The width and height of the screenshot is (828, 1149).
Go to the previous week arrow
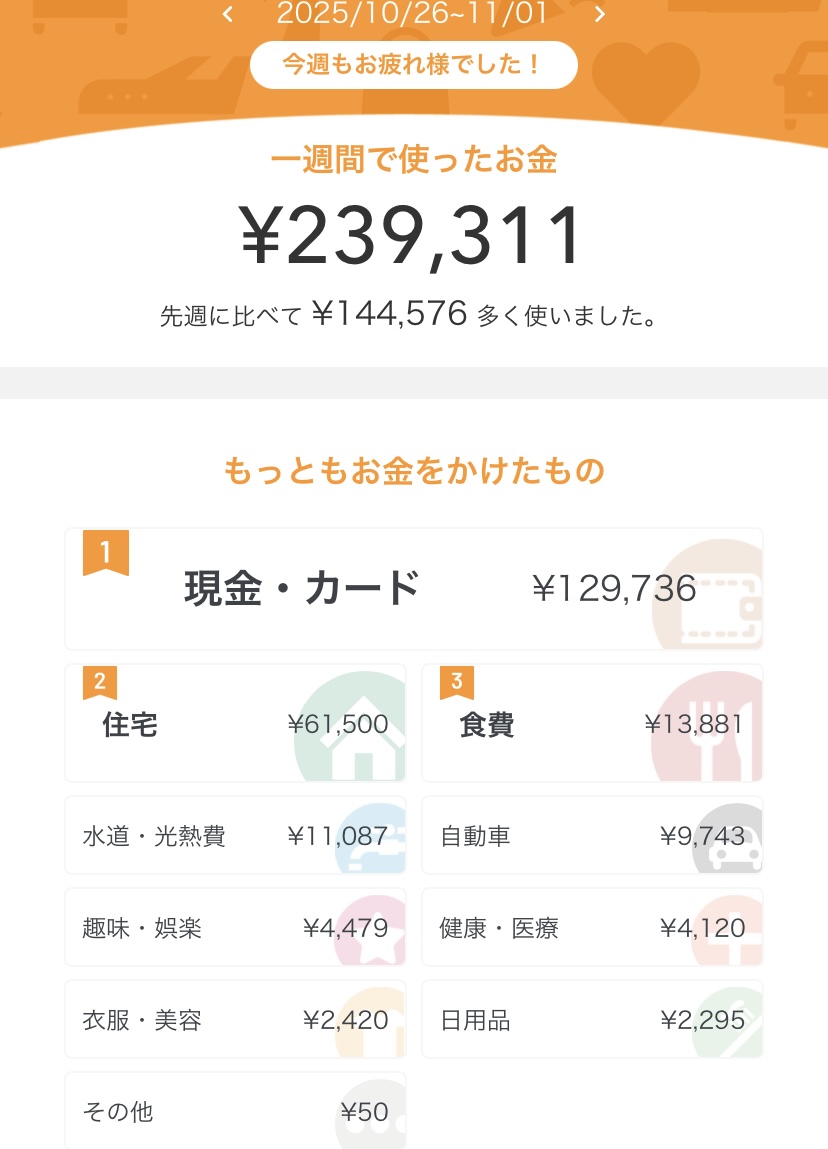(x=228, y=14)
